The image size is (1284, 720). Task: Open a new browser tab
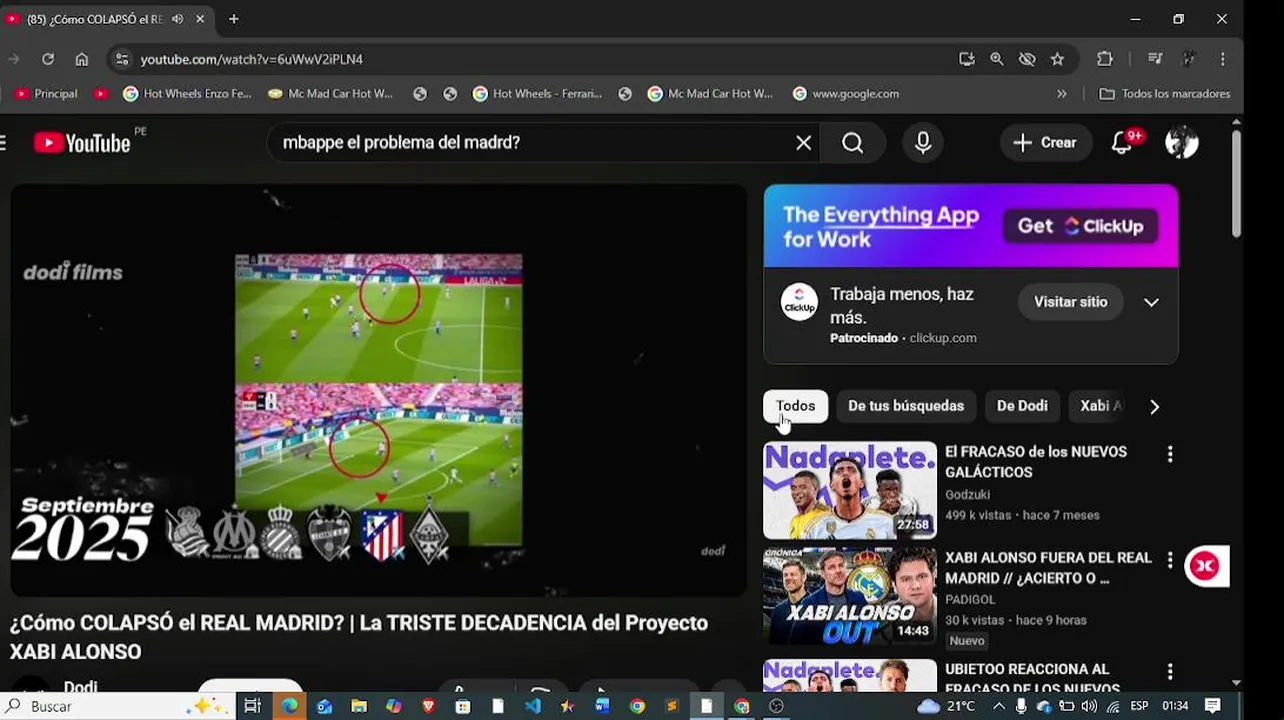(x=234, y=19)
